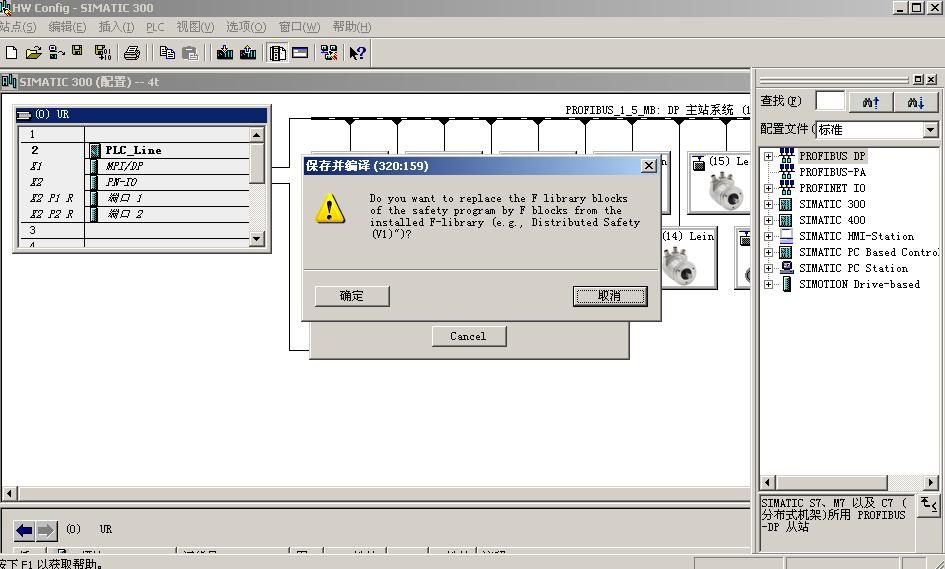
Task: Expand the SIMATIC HMI-Station node
Action: pos(768,236)
